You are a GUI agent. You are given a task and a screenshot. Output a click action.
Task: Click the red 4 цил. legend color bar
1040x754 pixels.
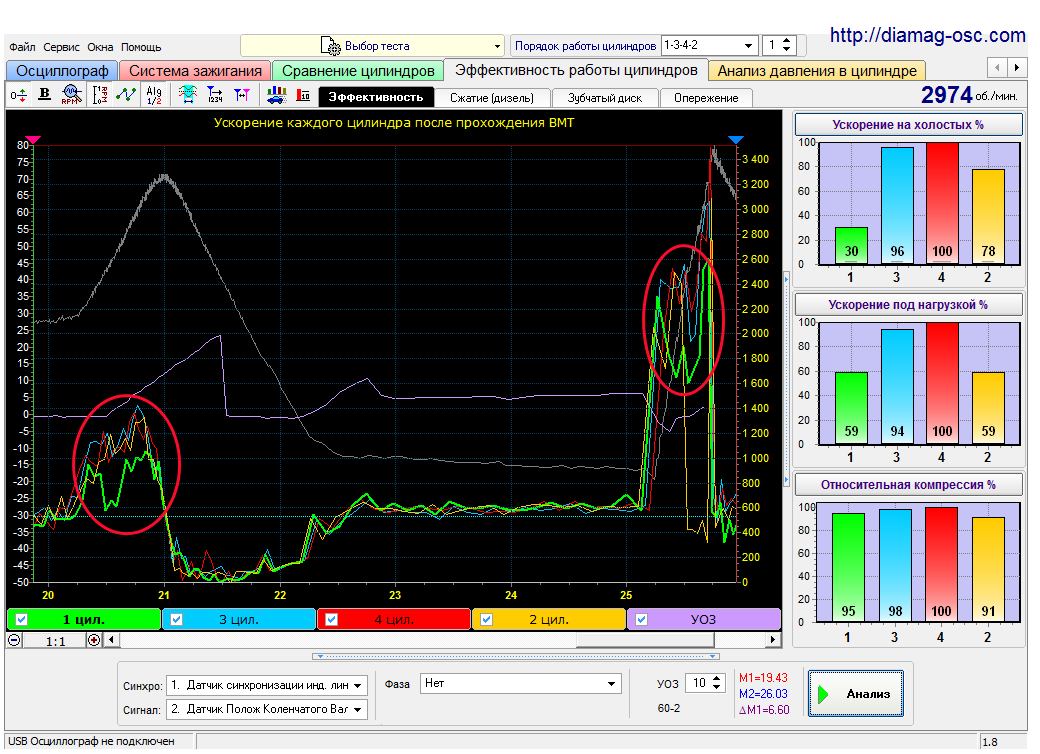coord(394,619)
